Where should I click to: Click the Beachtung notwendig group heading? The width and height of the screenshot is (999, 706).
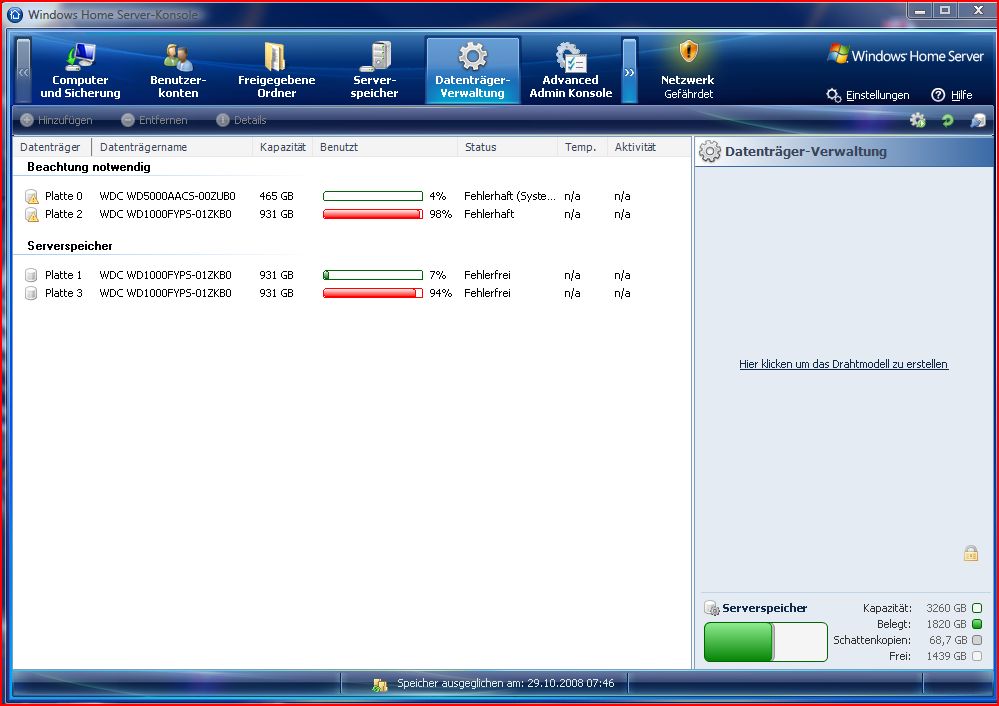(x=89, y=167)
